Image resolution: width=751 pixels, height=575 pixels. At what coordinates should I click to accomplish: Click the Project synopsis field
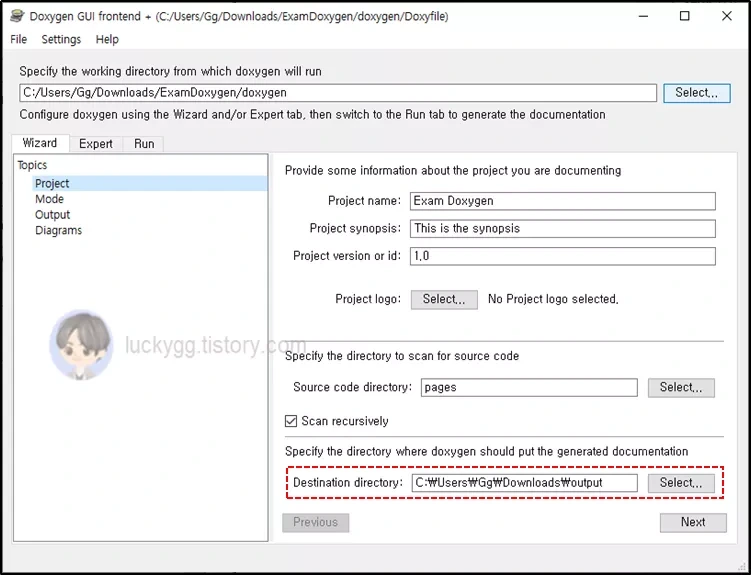(563, 228)
